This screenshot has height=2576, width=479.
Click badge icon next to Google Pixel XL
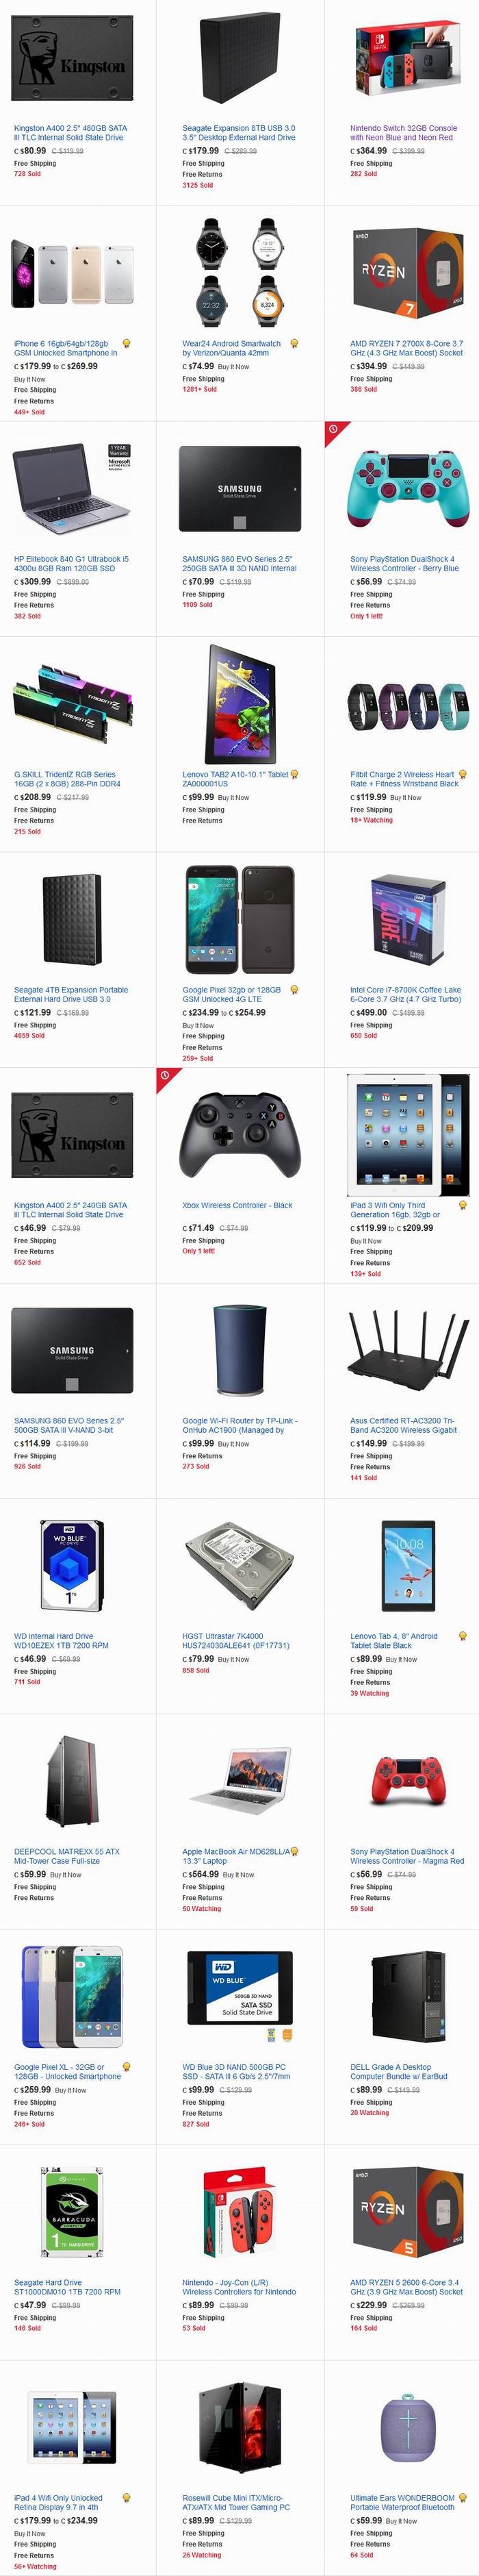(126, 2066)
